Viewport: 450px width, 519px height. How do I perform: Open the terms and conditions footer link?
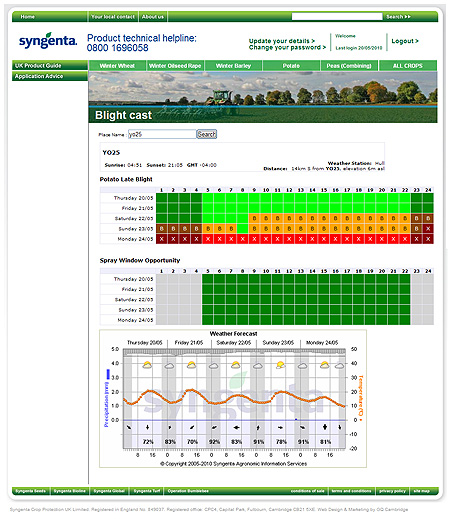[x=351, y=491]
